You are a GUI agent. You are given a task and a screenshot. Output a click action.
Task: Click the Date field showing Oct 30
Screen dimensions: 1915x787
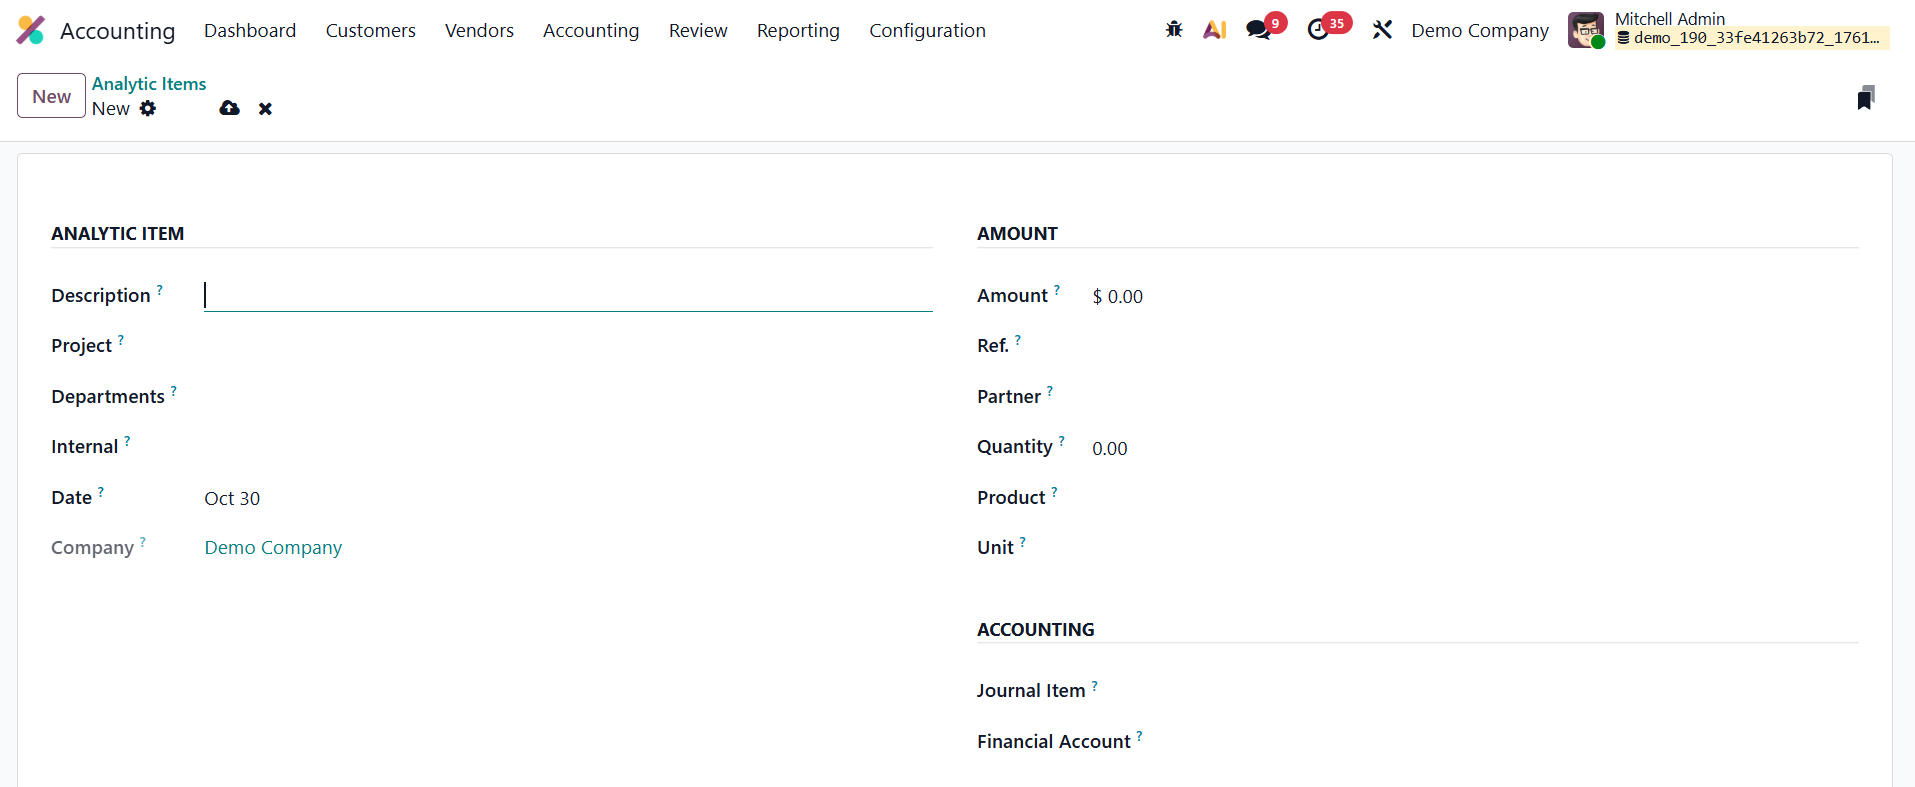coord(232,498)
